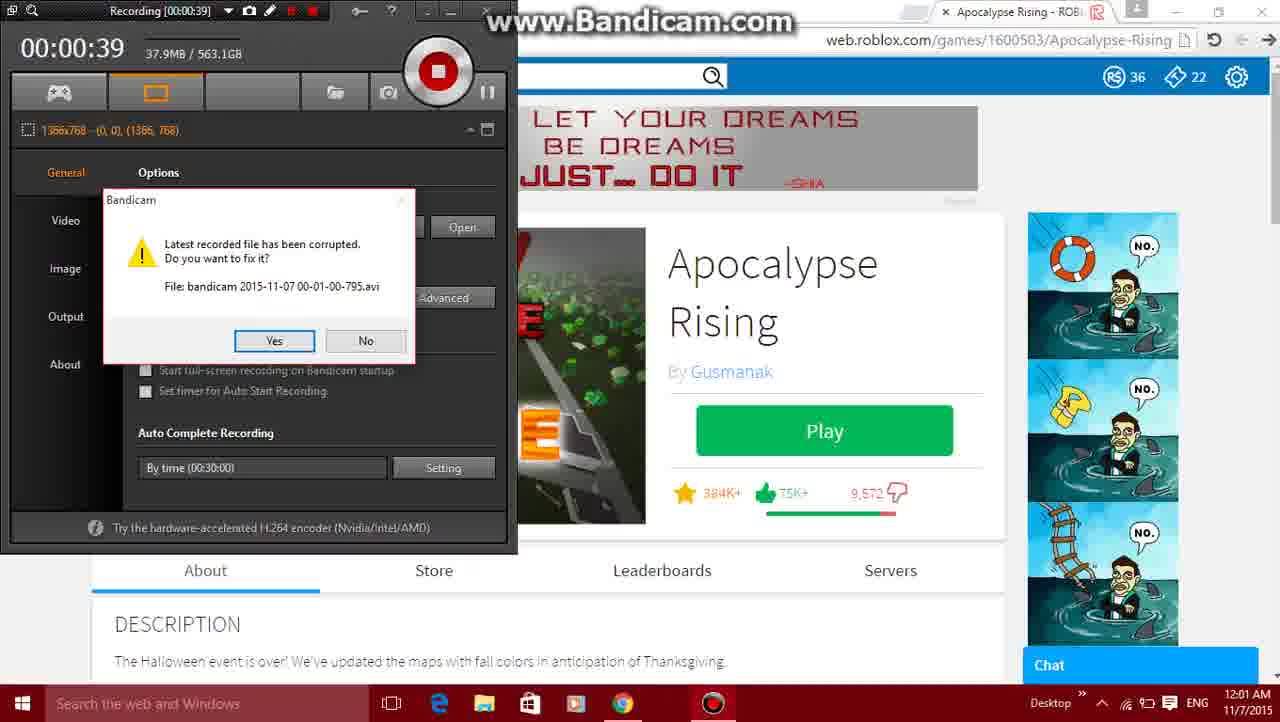
Task: Open creator Gusmanak's profile link
Action: tap(732, 372)
